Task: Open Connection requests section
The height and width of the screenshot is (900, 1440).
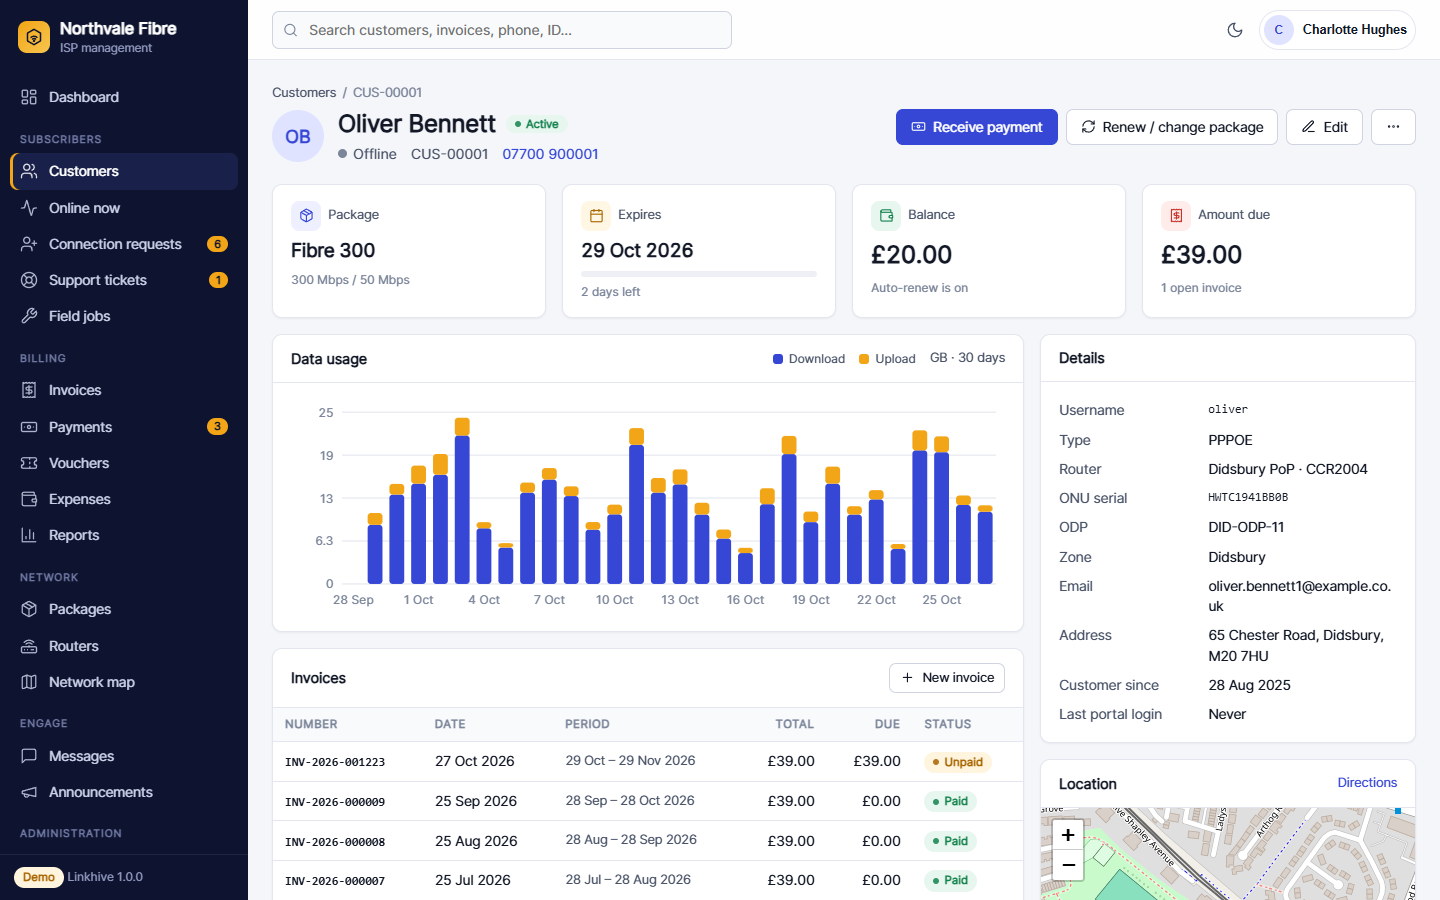Action: 124,244
